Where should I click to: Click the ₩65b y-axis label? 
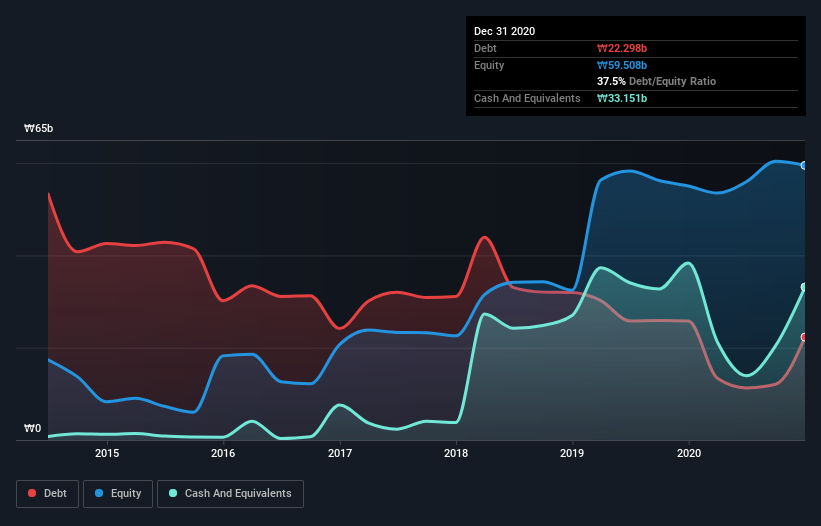38,128
